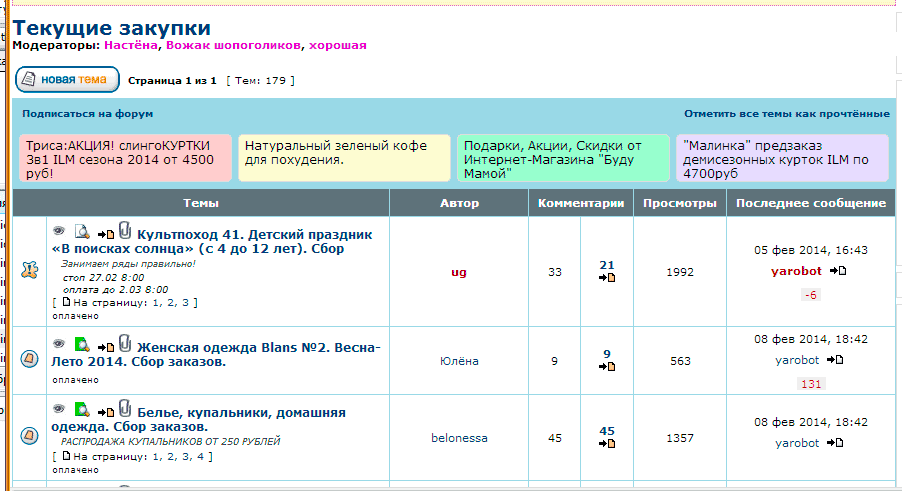902x491 pixels.
Task: Click the new topic button "новая тема"
Action: tap(67, 79)
